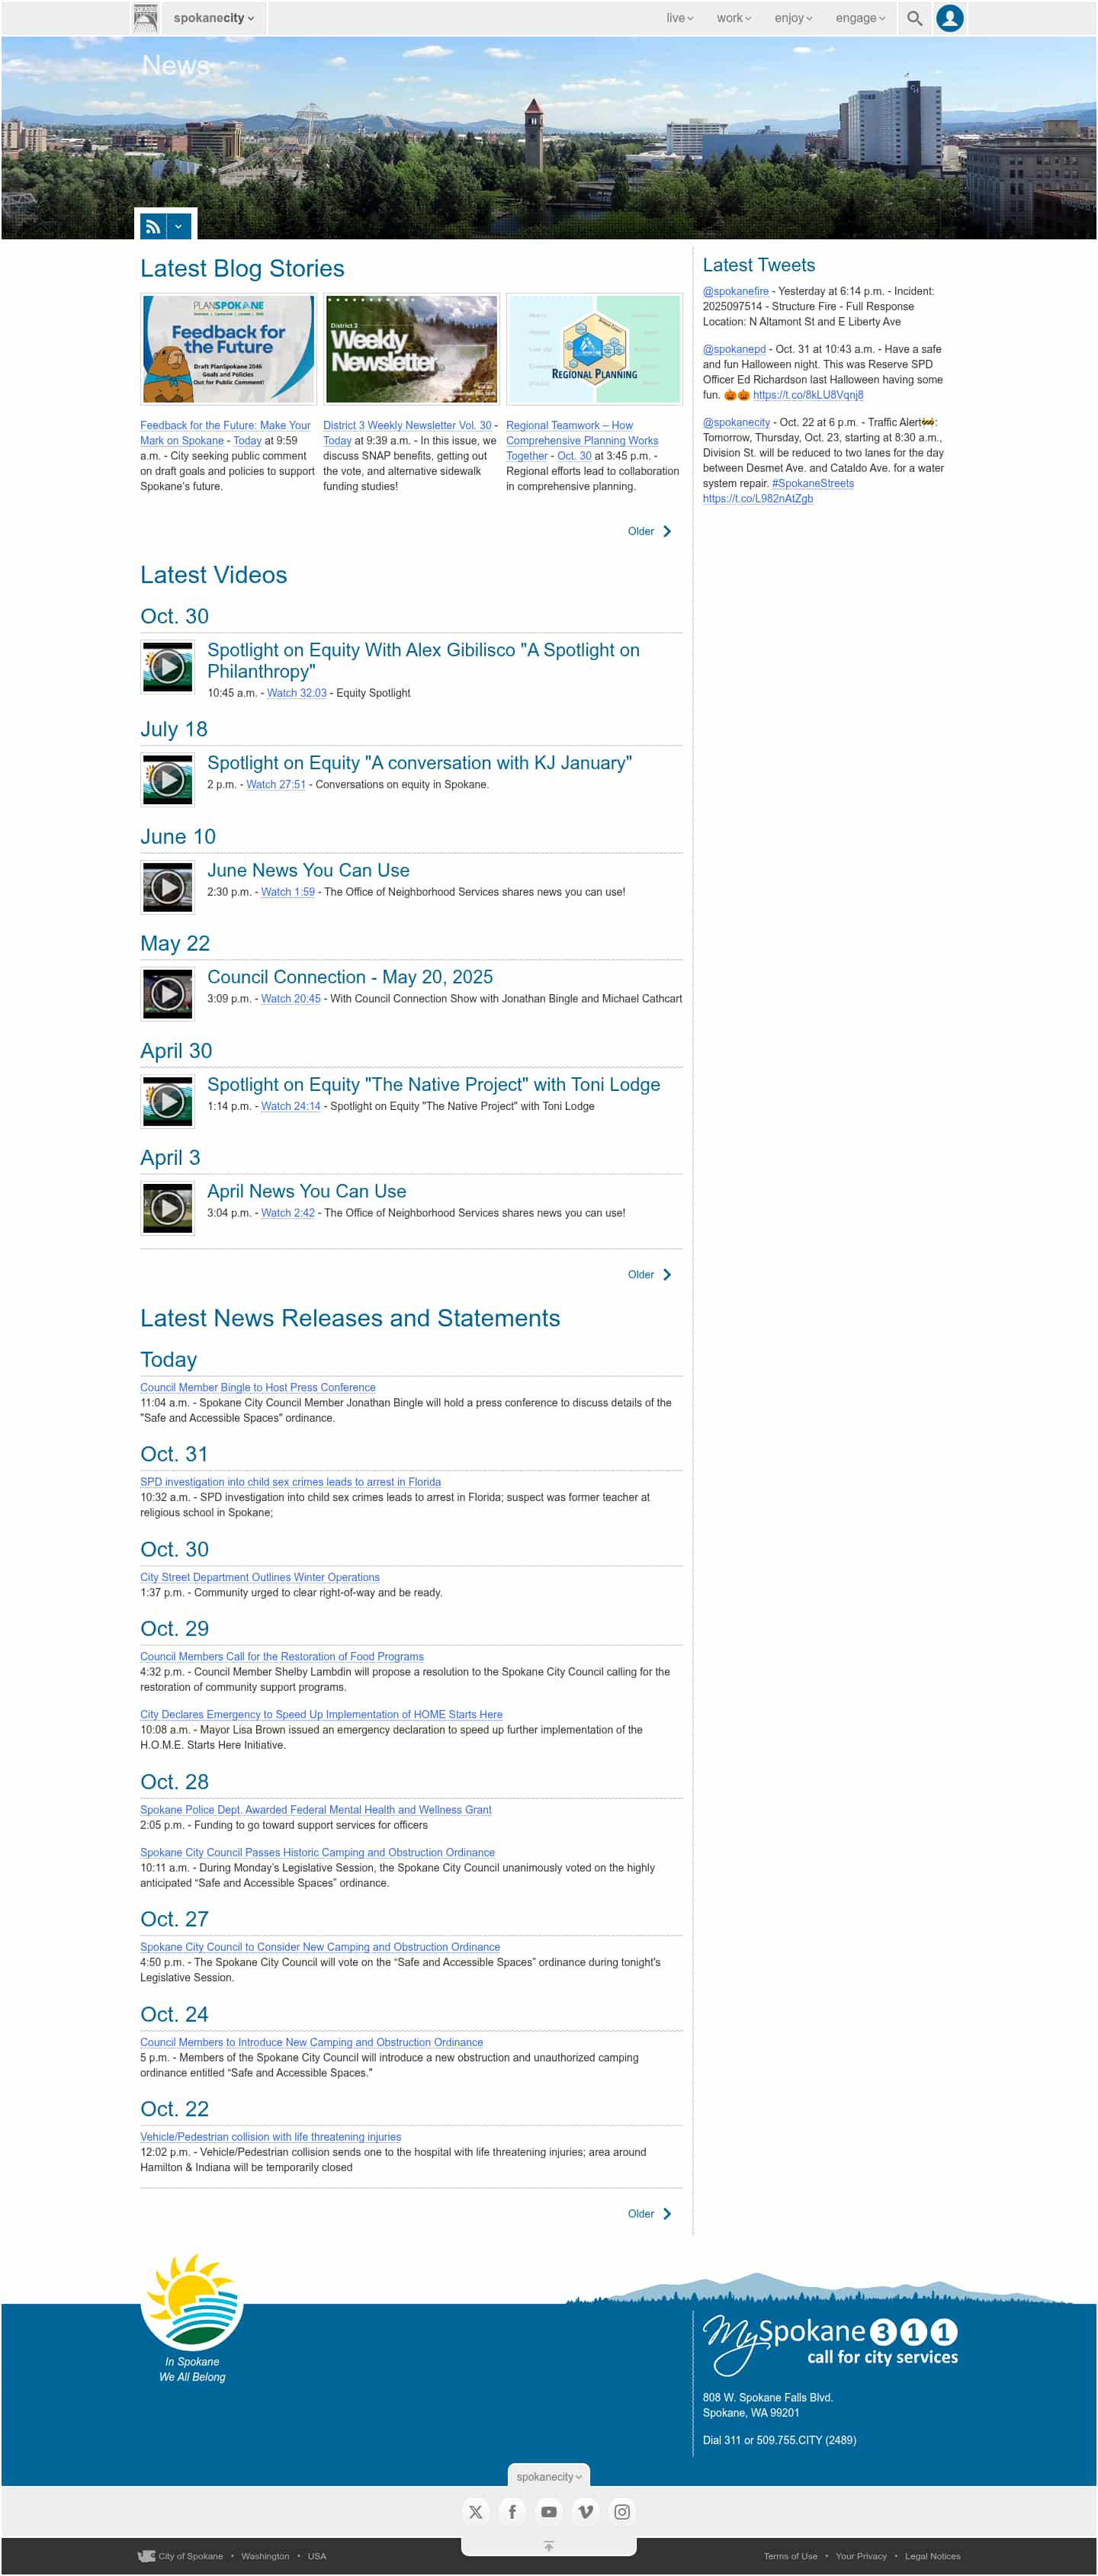Click Watch 20:45 link
The height and width of the screenshot is (2576, 1098).
pos(291,1000)
